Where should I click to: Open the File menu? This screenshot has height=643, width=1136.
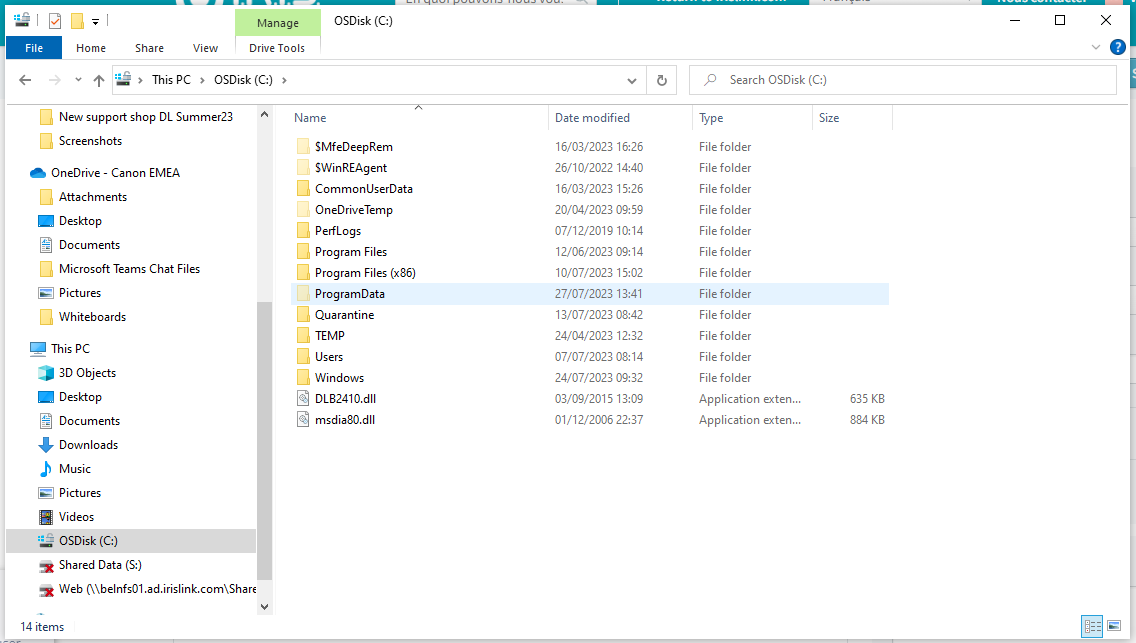pyautogui.click(x=34, y=47)
